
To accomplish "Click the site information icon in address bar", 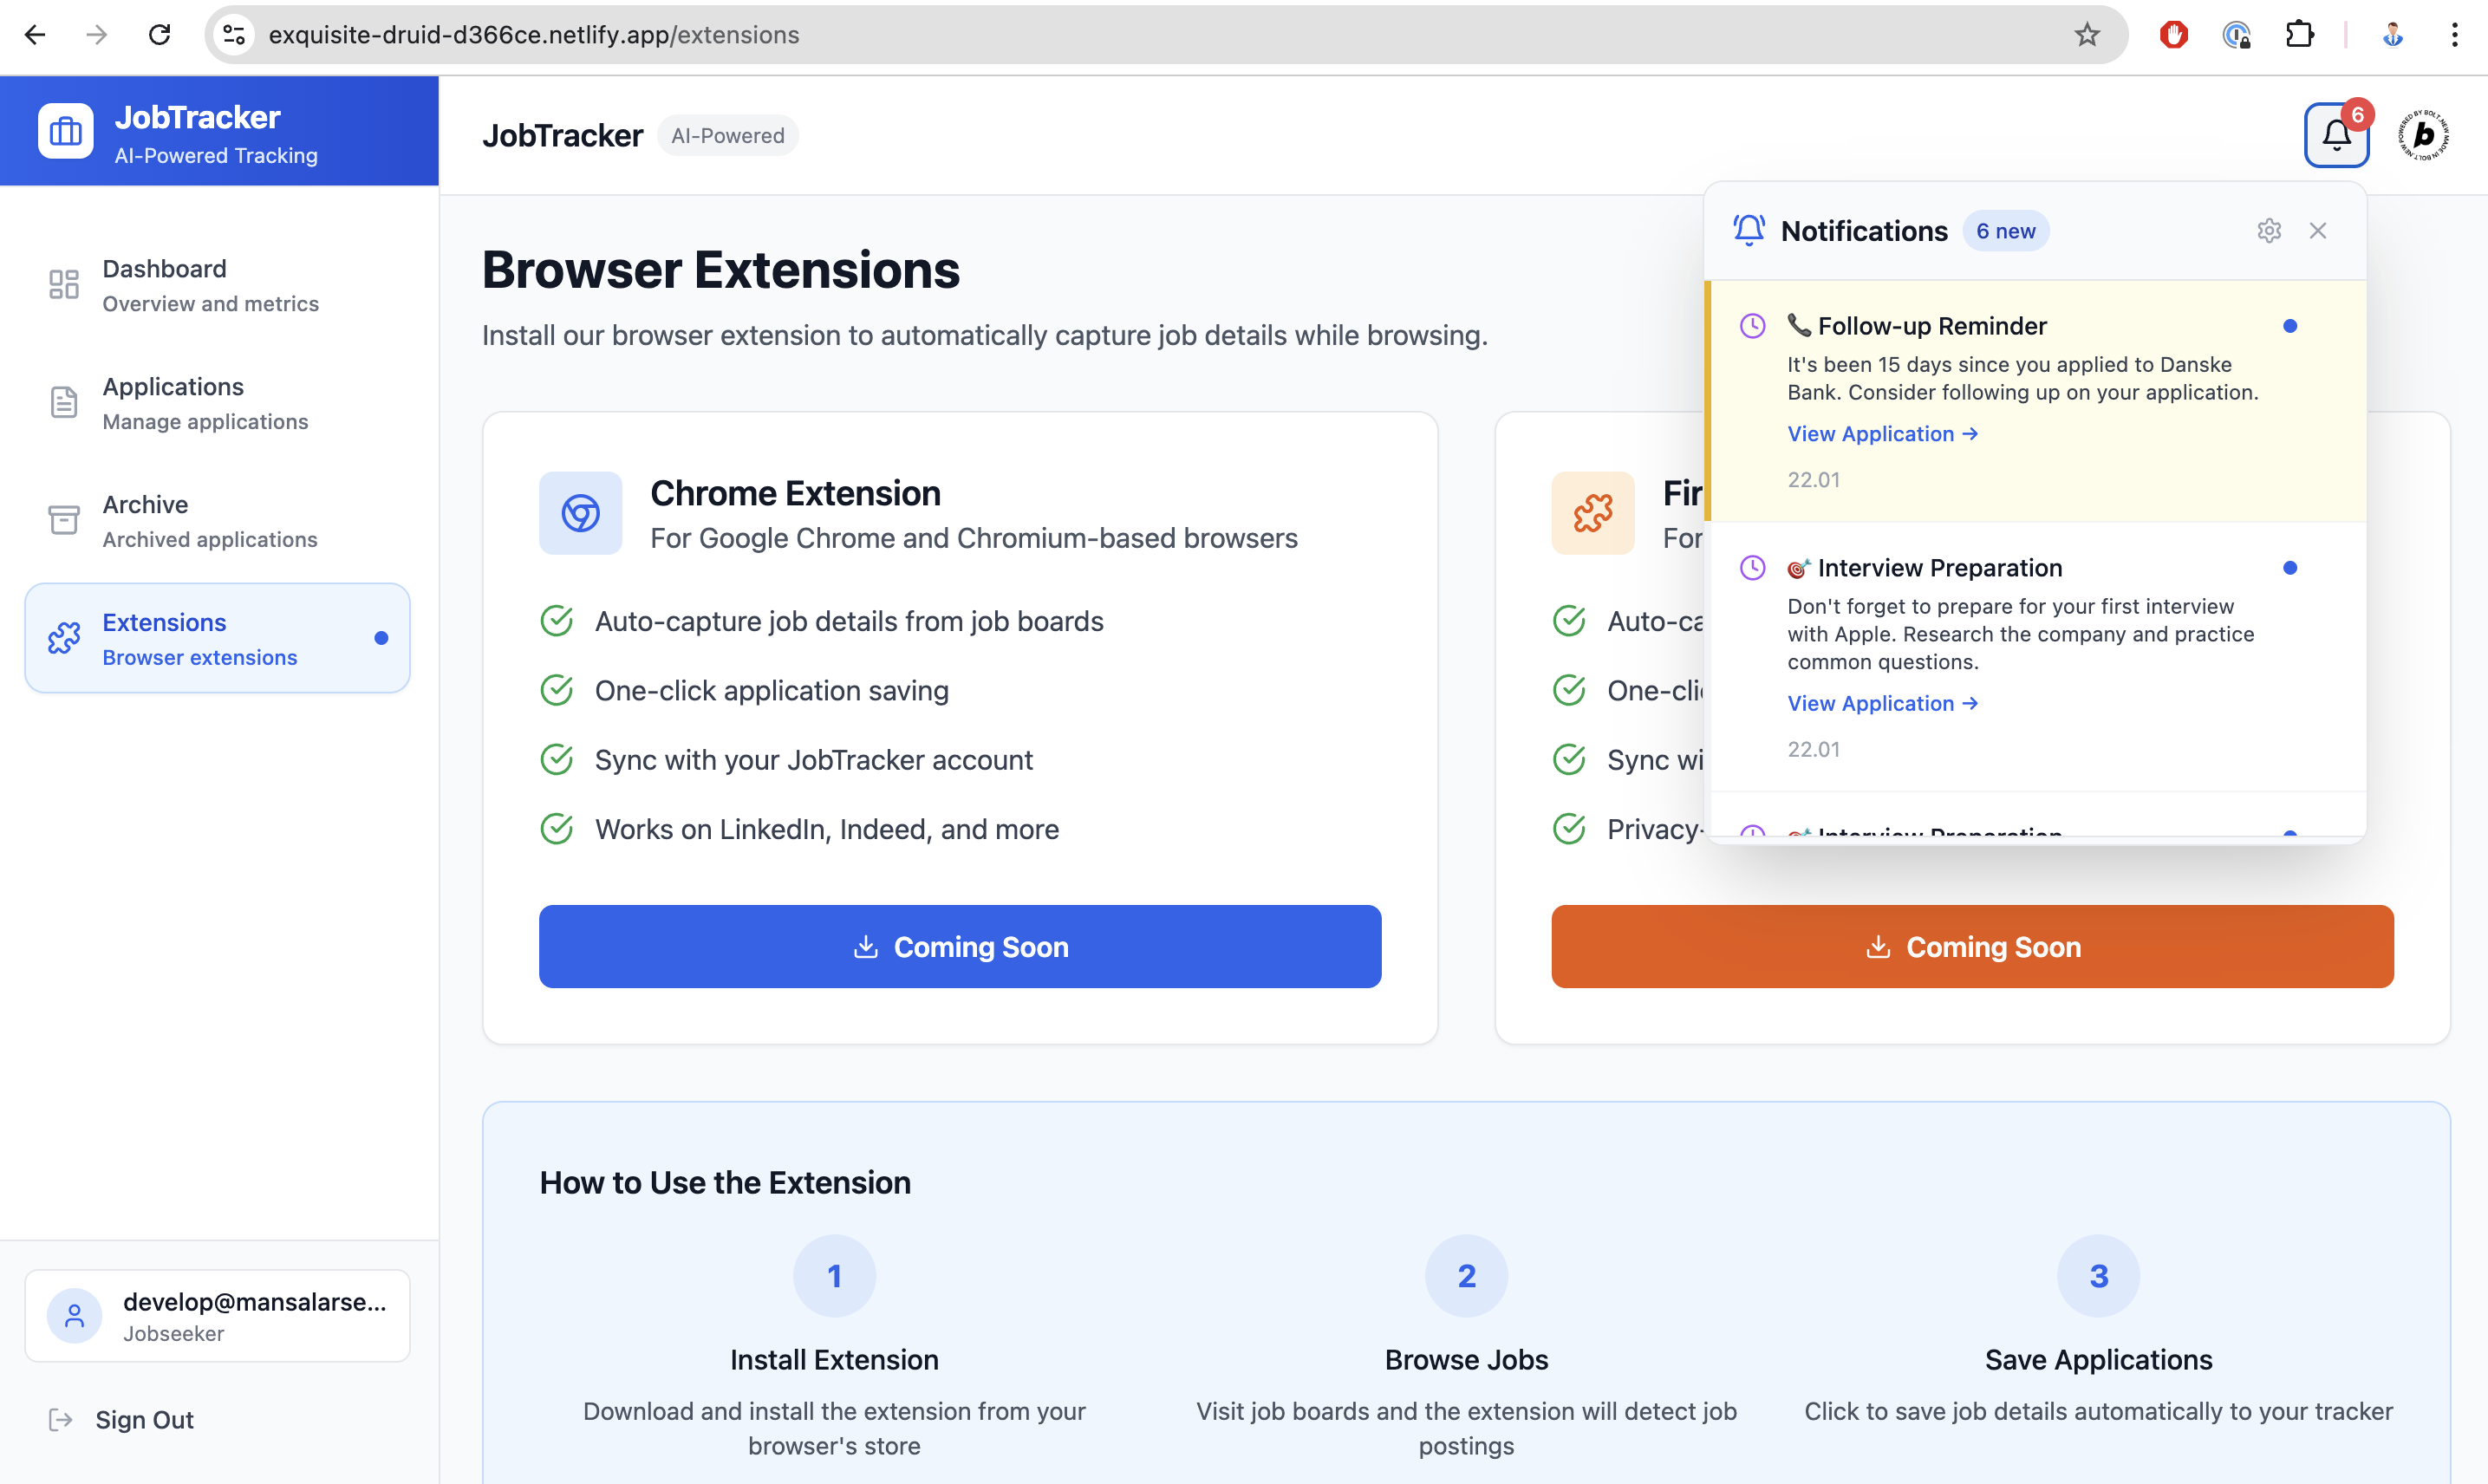I will coord(234,35).
